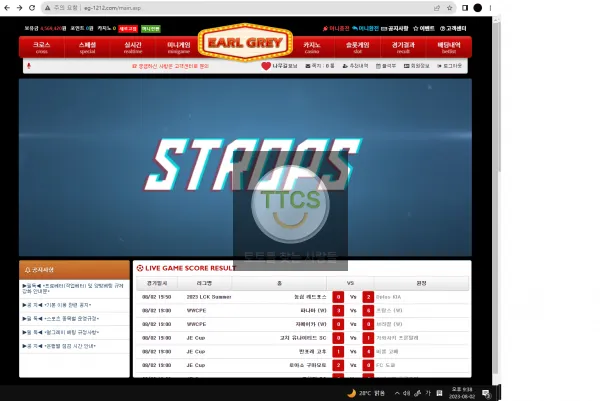
Task: Click the red button beside the casino balance
Action: tap(128, 29)
